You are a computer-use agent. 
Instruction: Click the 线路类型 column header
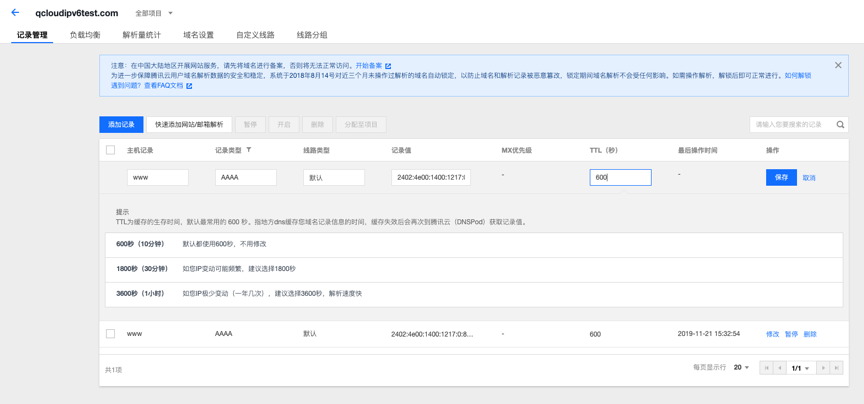(316, 150)
